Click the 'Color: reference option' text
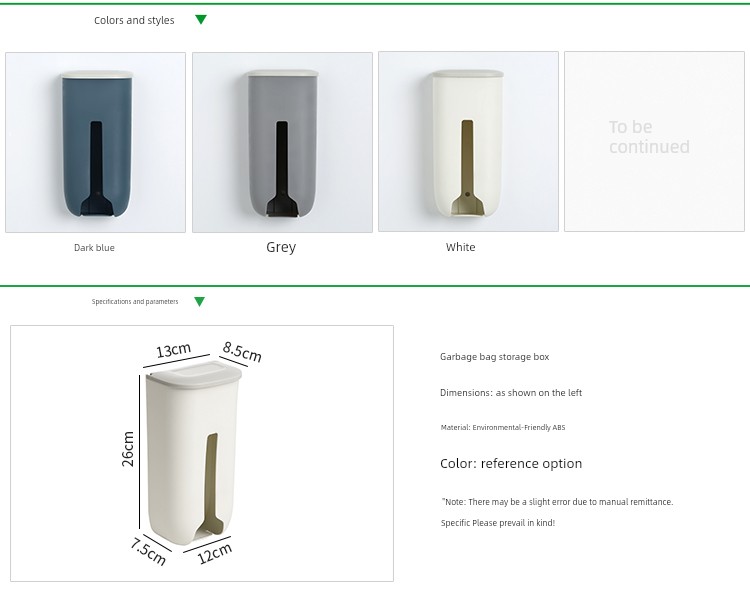Image resolution: width=750 pixels, height=599 pixels. point(511,464)
